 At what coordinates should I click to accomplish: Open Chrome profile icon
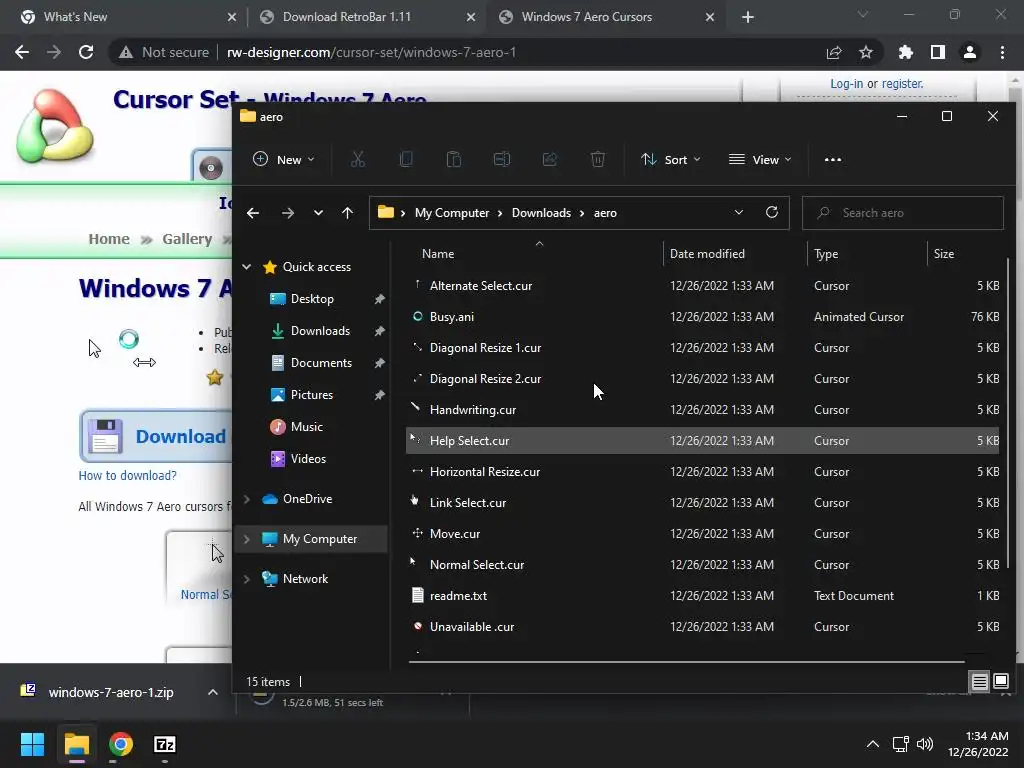[970, 52]
